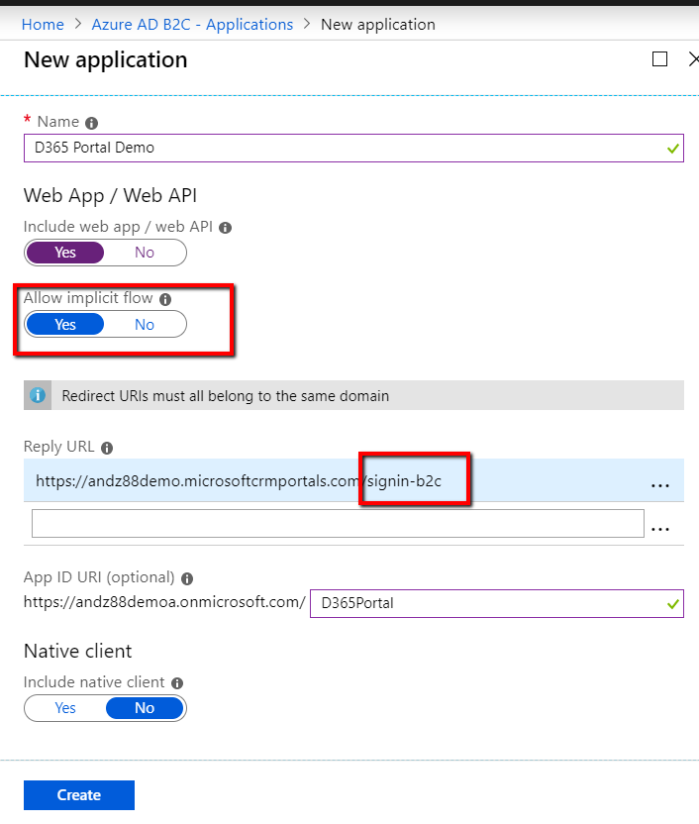Click the Create button
This screenshot has width=699, height=824.
pyautogui.click(x=79, y=795)
